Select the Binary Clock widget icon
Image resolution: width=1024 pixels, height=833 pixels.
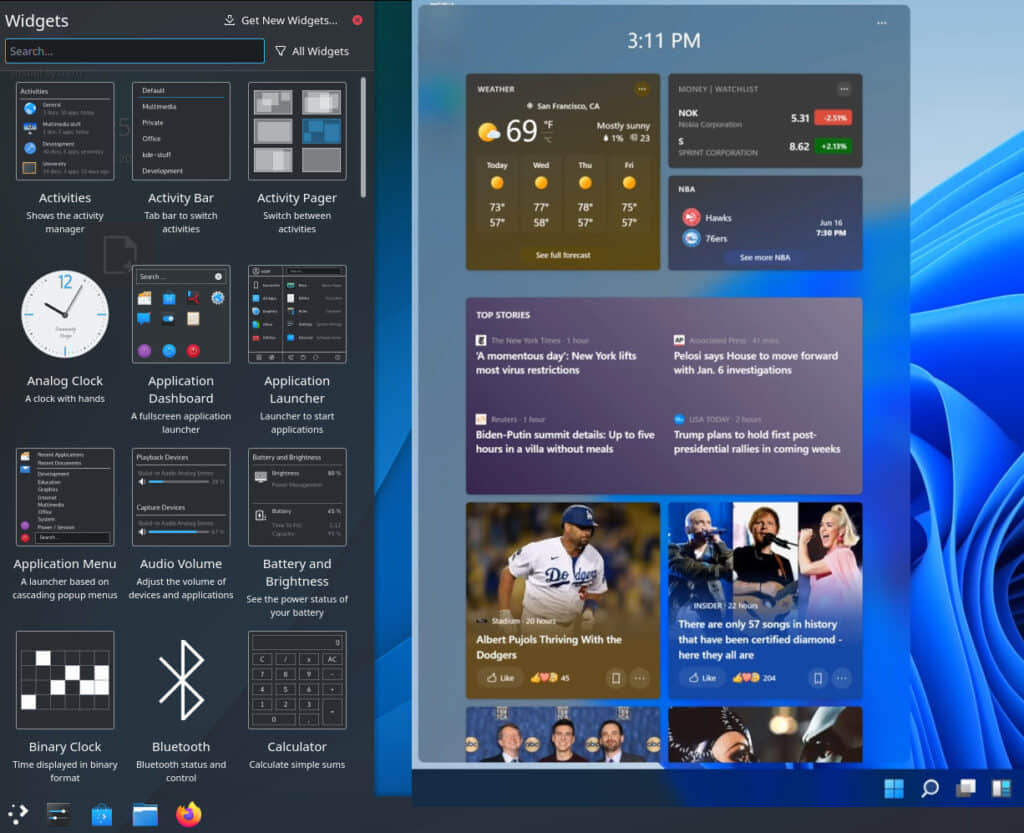(x=65, y=680)
